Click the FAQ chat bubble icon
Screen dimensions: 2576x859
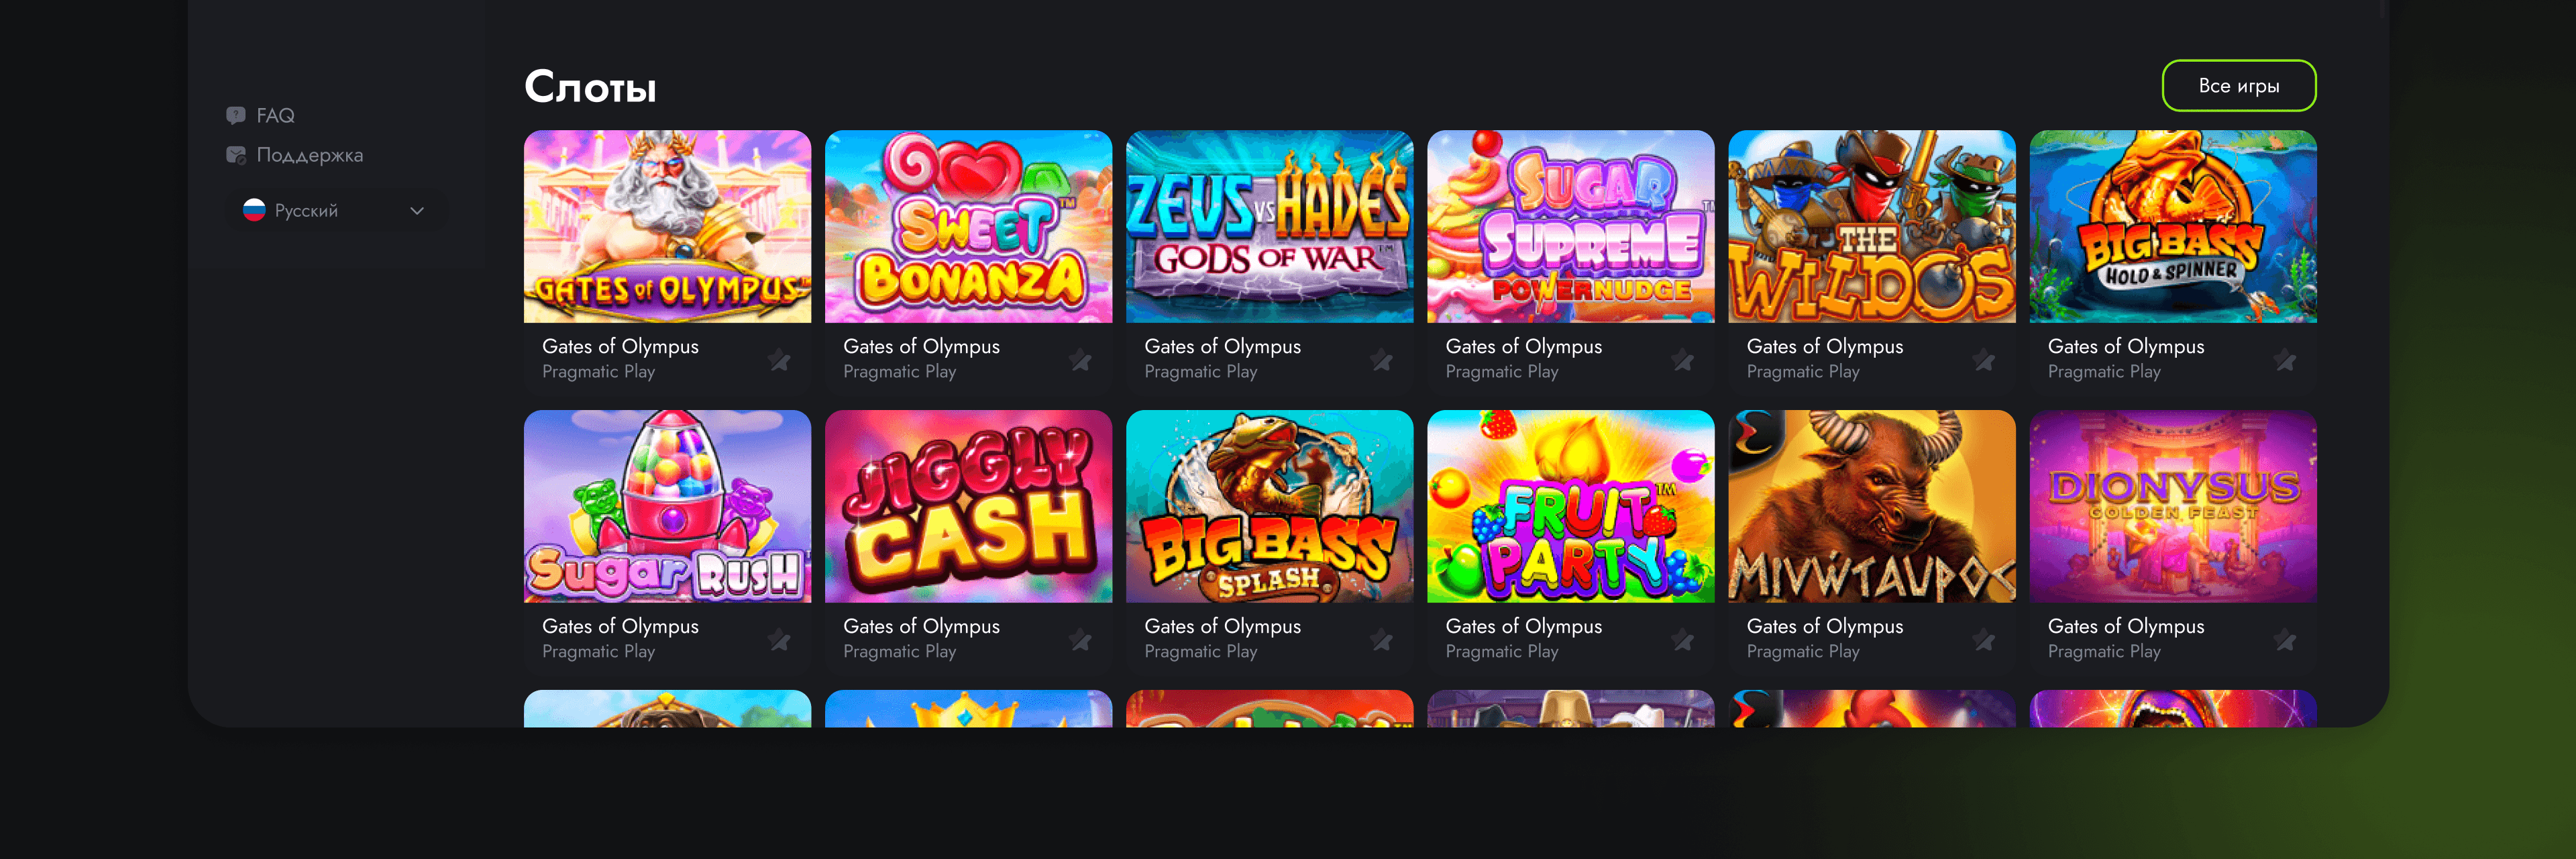[x=236, y=116]
